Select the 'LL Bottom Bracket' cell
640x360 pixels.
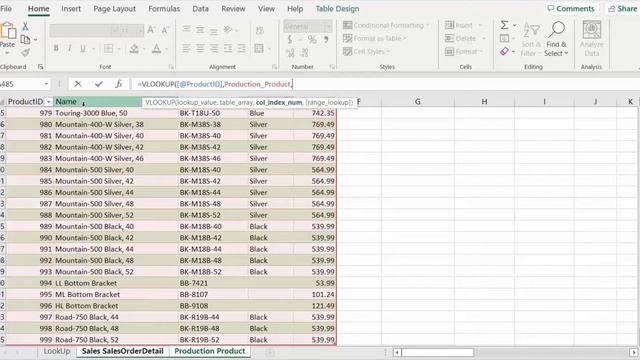tap(117, 283)
